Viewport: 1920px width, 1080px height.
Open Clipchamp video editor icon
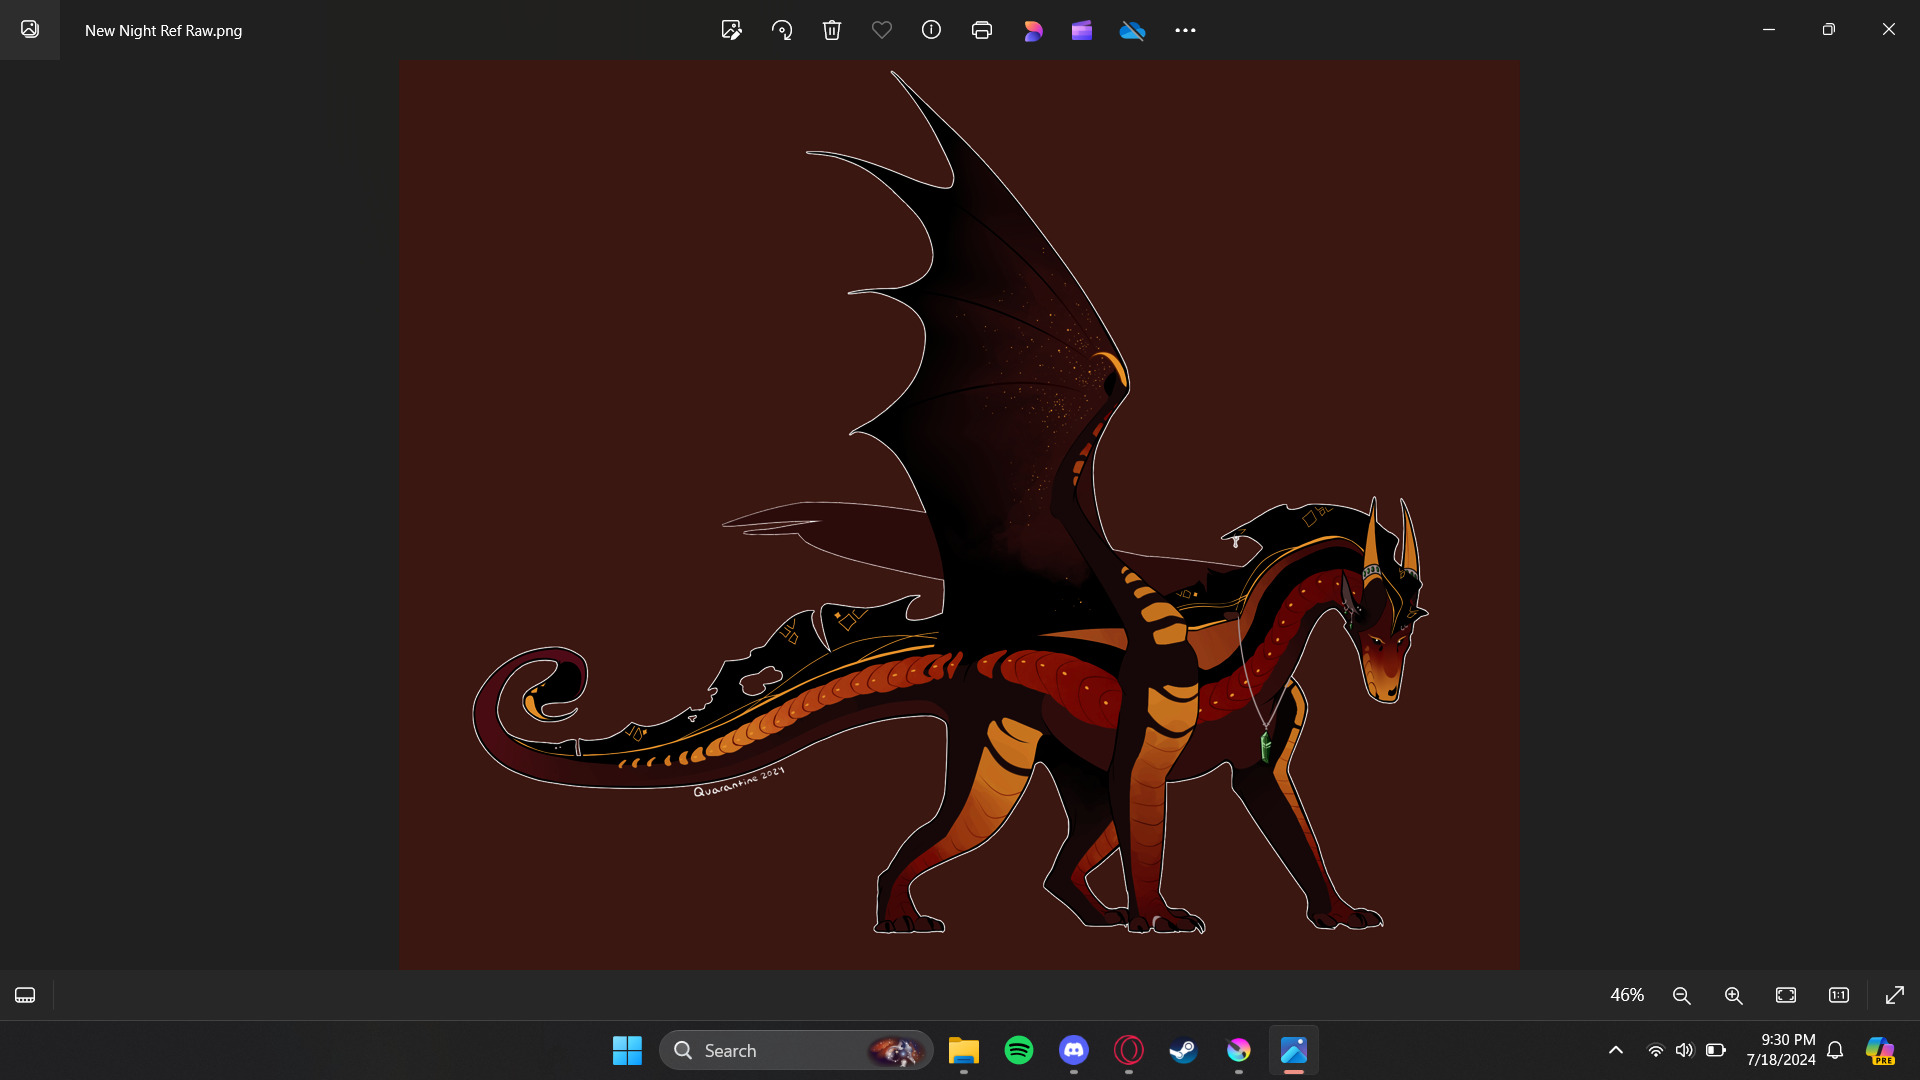tap(1082, 31)
